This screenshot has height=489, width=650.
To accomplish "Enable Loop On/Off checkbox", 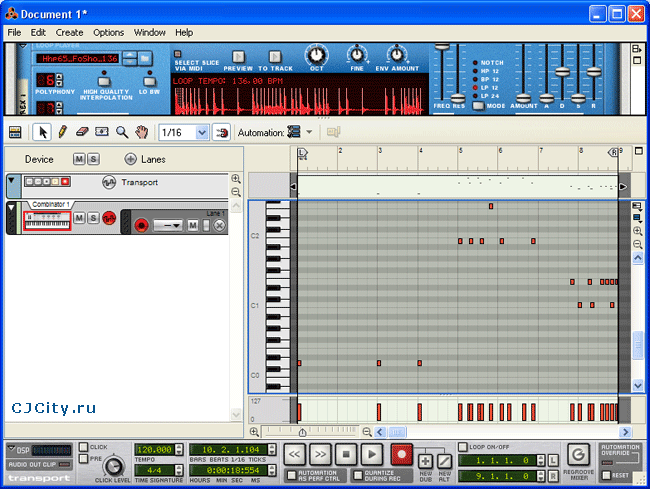I will (463, 447).
